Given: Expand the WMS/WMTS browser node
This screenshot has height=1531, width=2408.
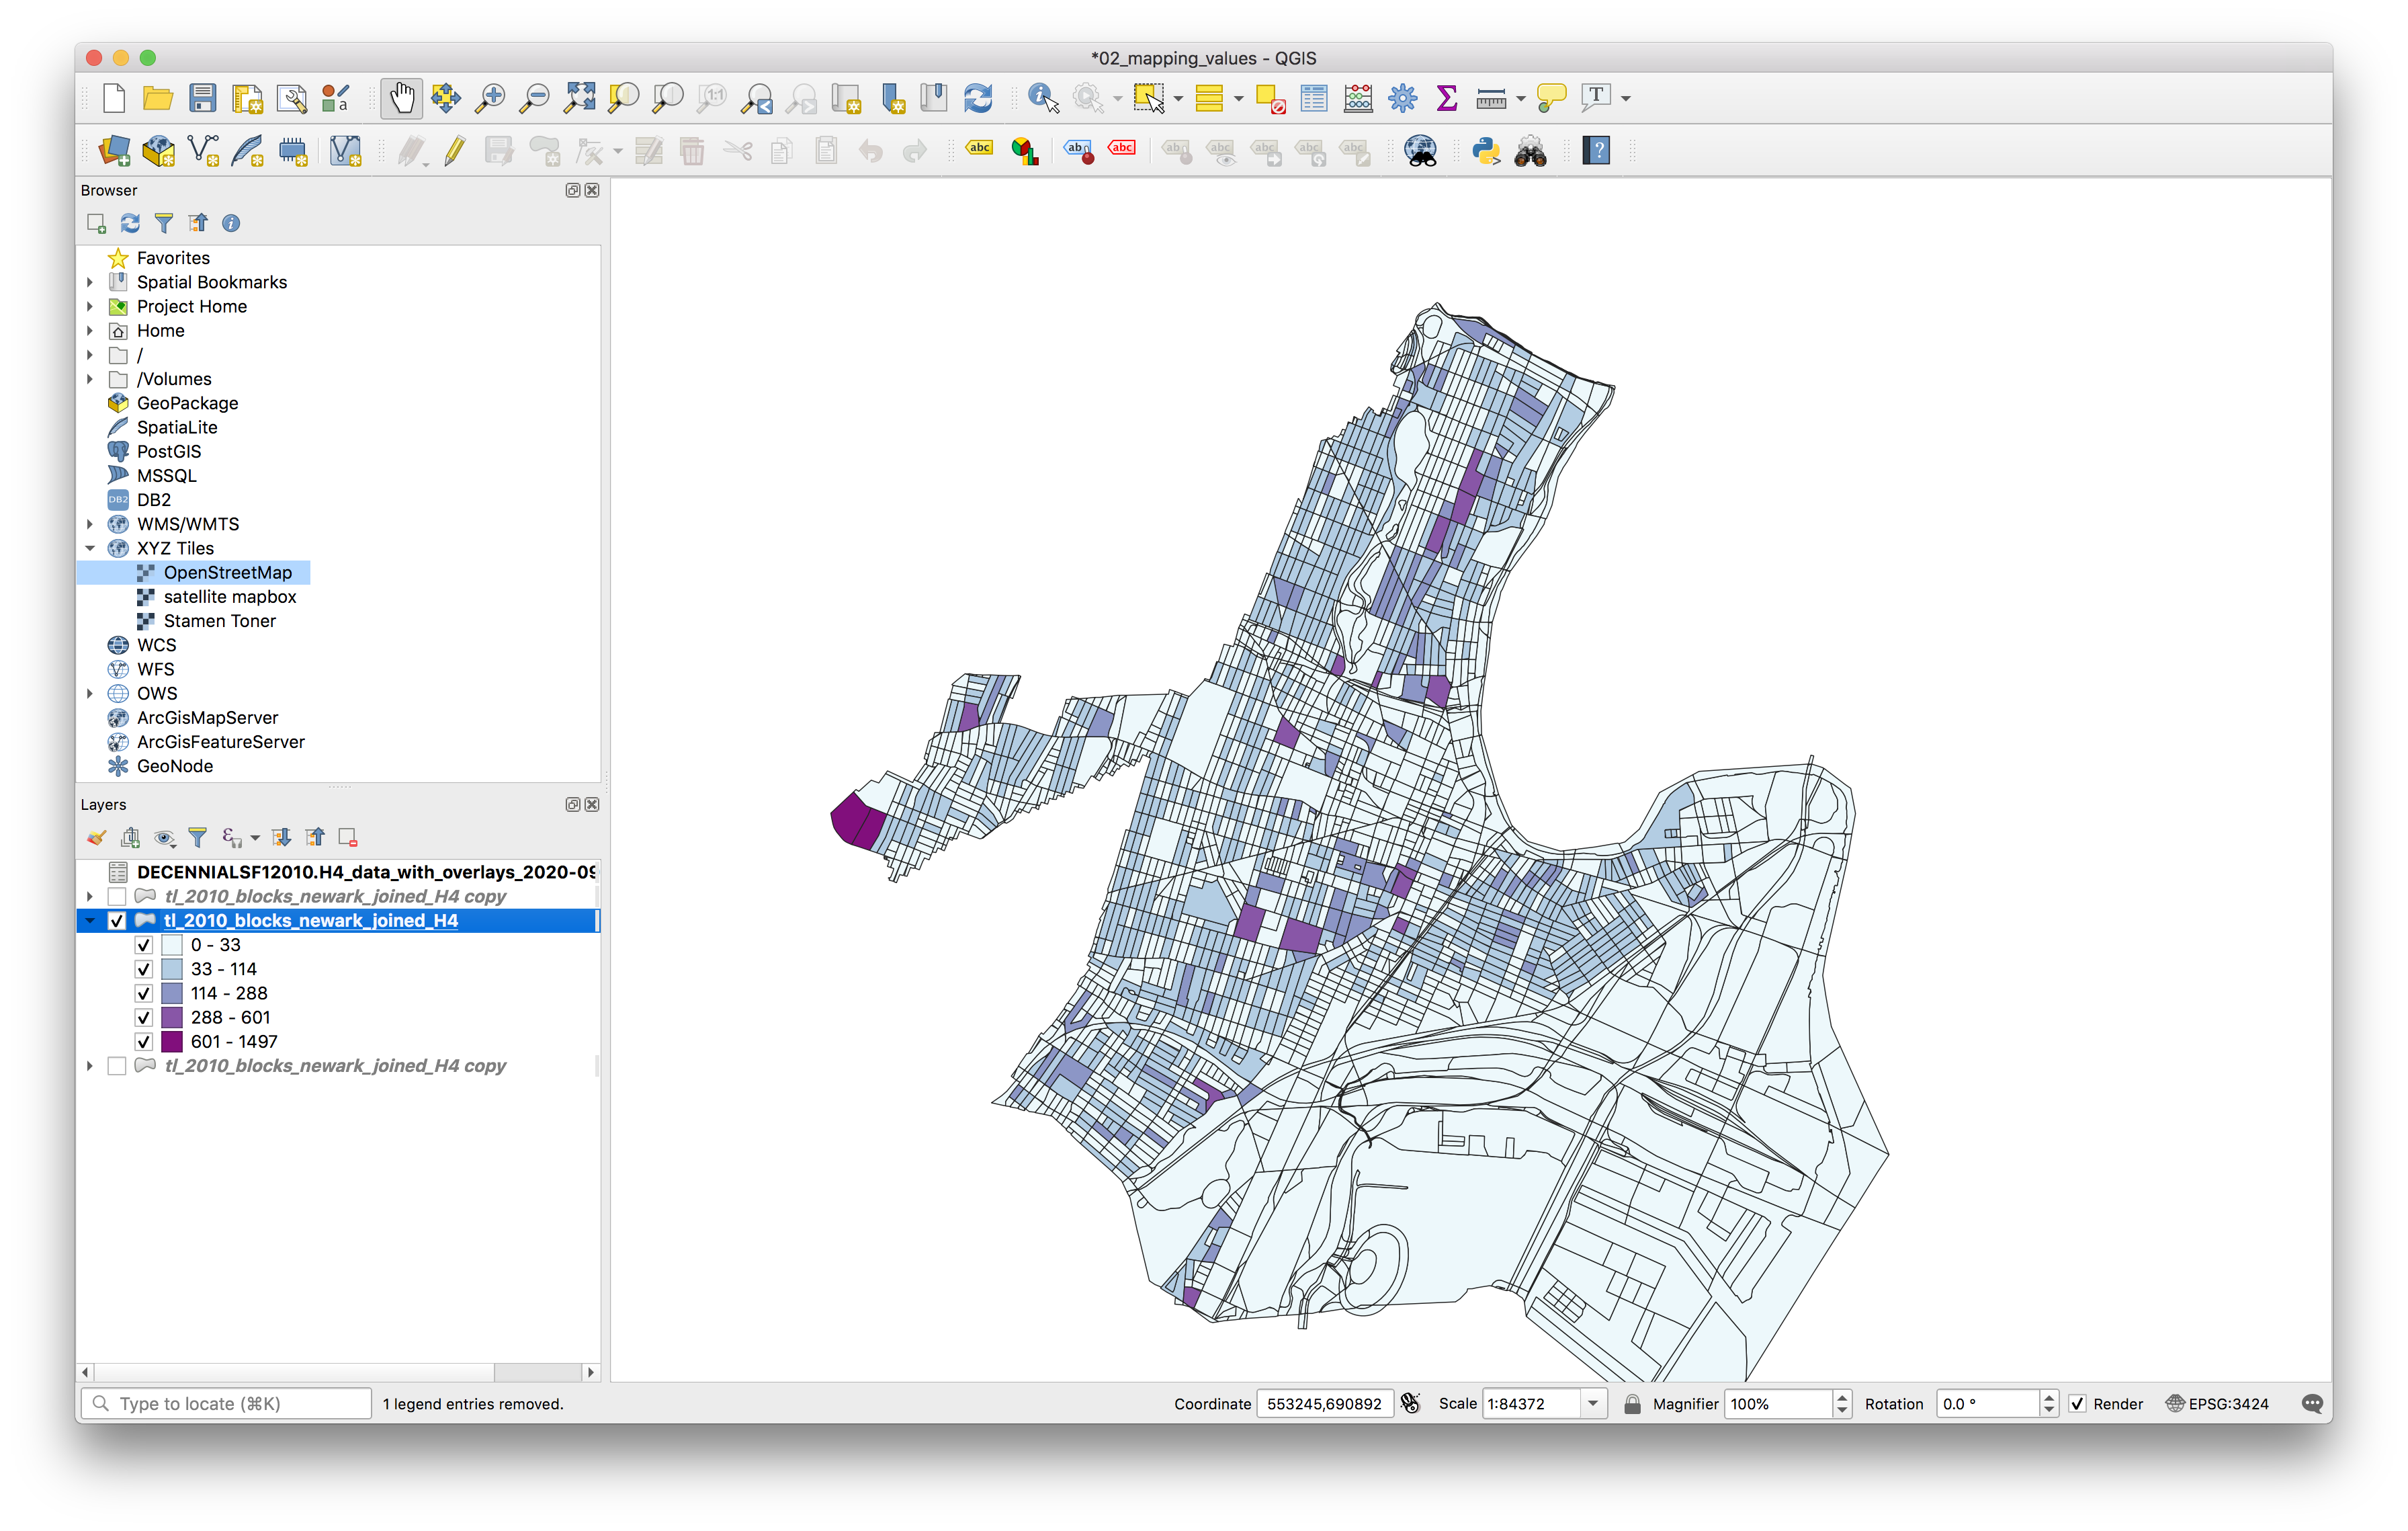Looking at the screenshot, I should click(90, 524).
